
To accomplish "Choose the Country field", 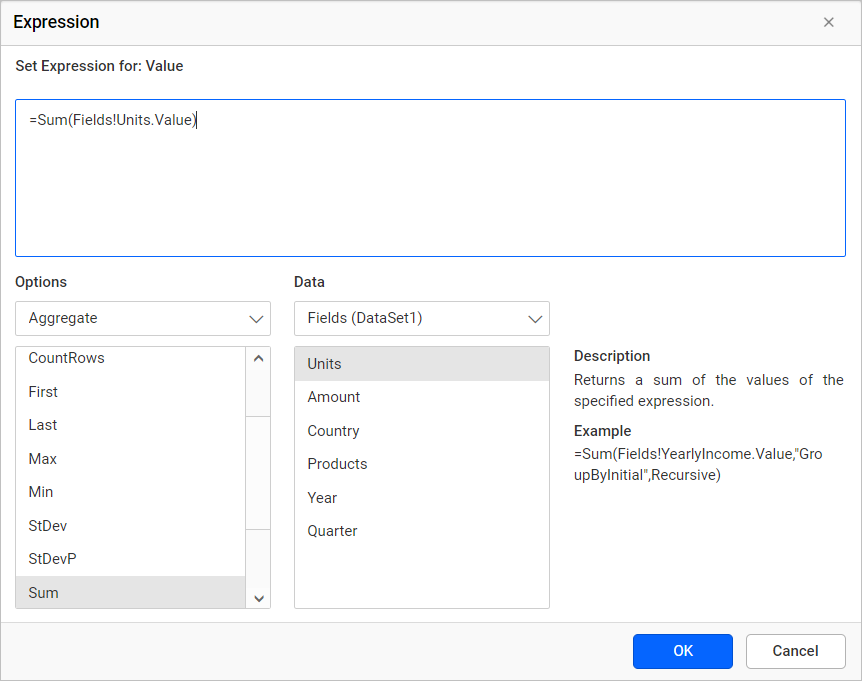I will pos(422,431).
